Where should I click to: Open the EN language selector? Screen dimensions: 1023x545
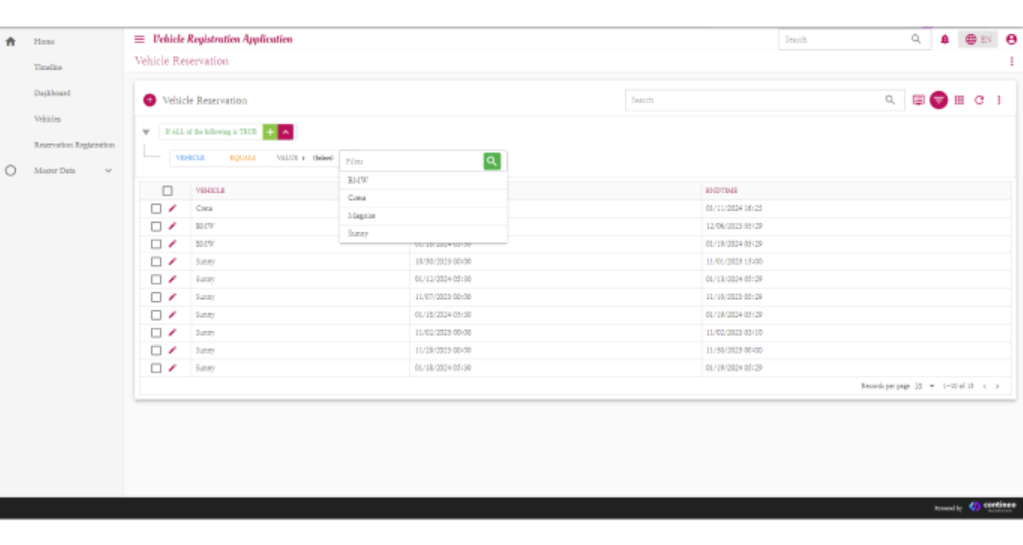click(978, 39)
